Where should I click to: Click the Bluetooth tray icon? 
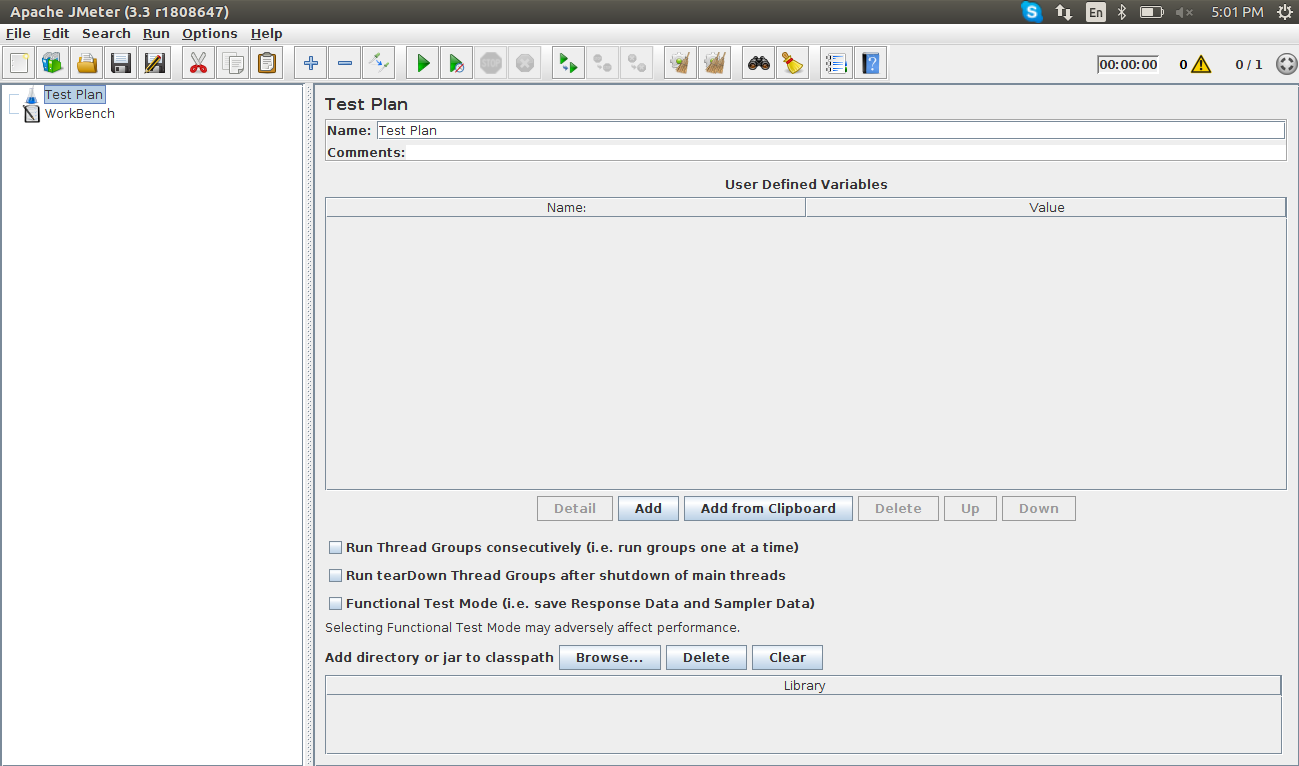tap(1122, 12)
